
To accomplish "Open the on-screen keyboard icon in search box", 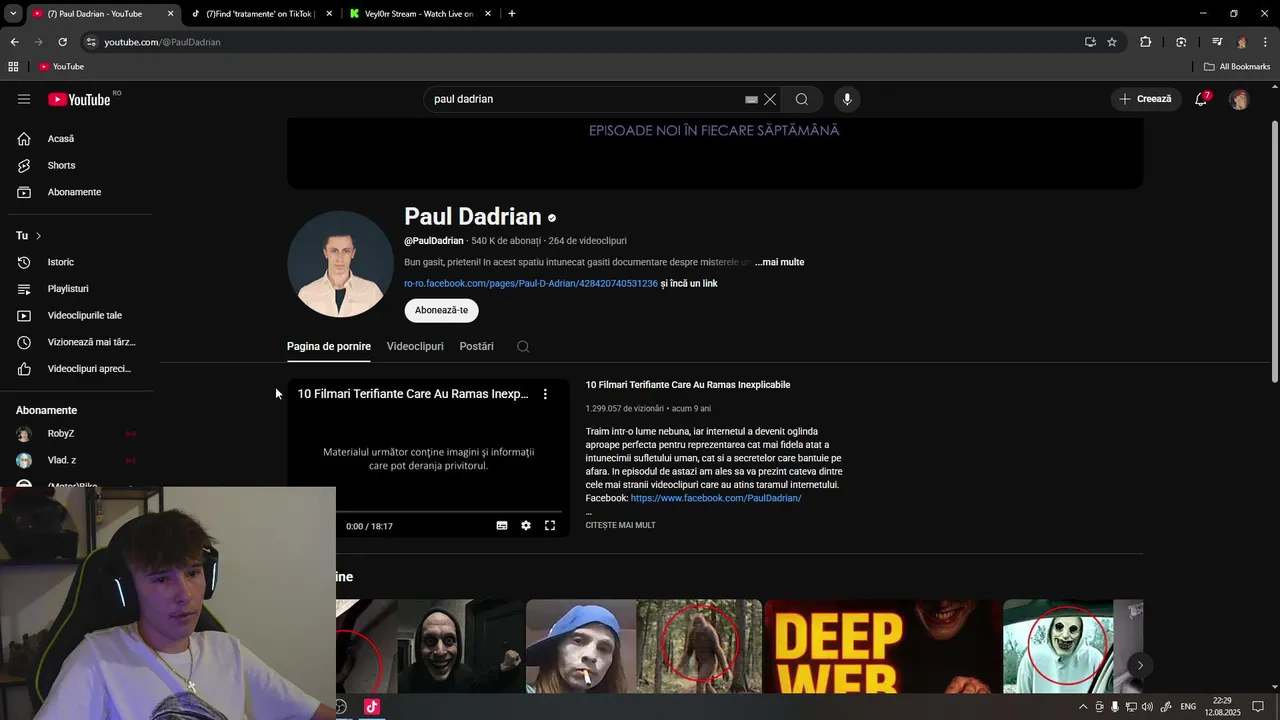I will [751, 99].
